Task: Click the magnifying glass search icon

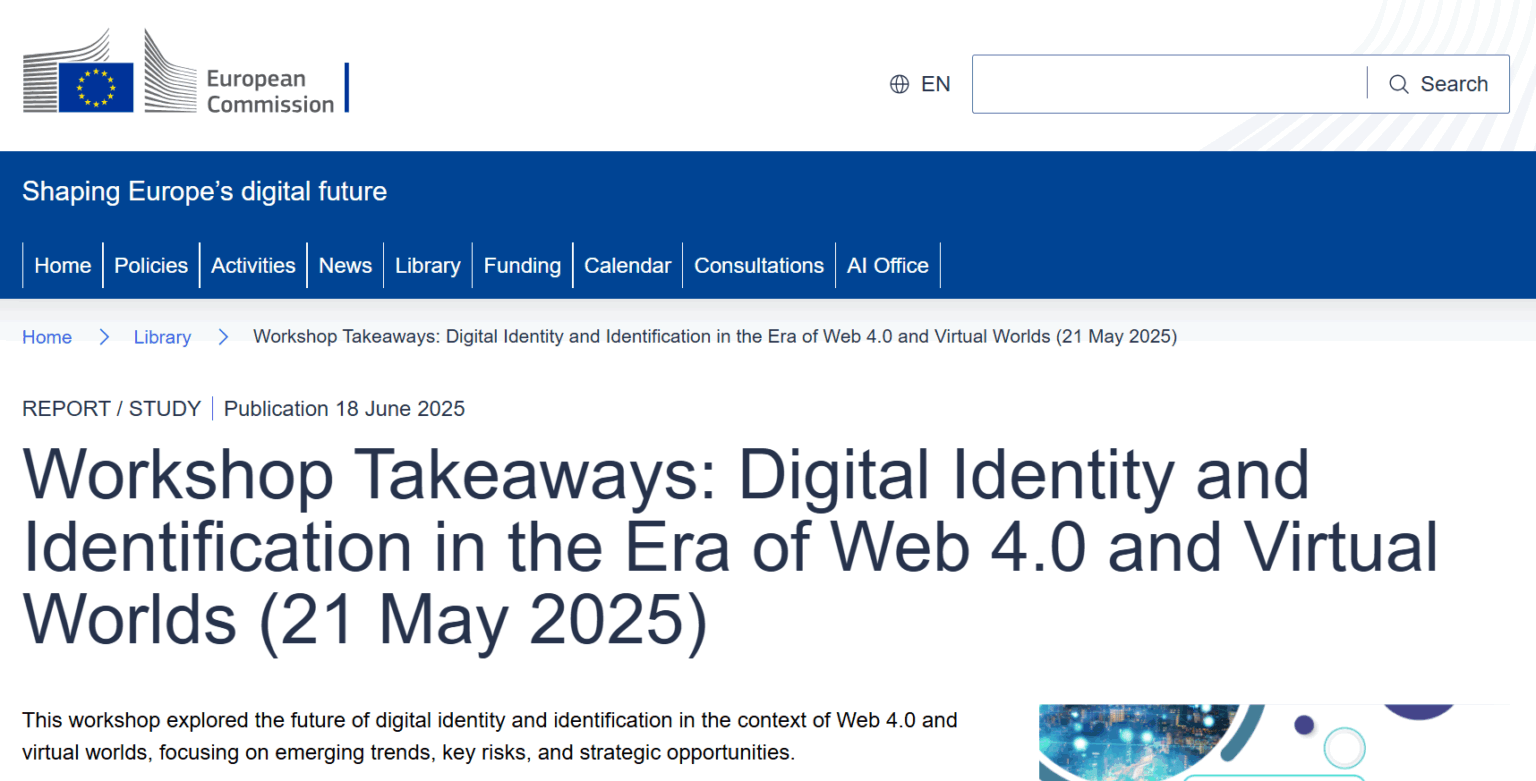Action: 1399,84
